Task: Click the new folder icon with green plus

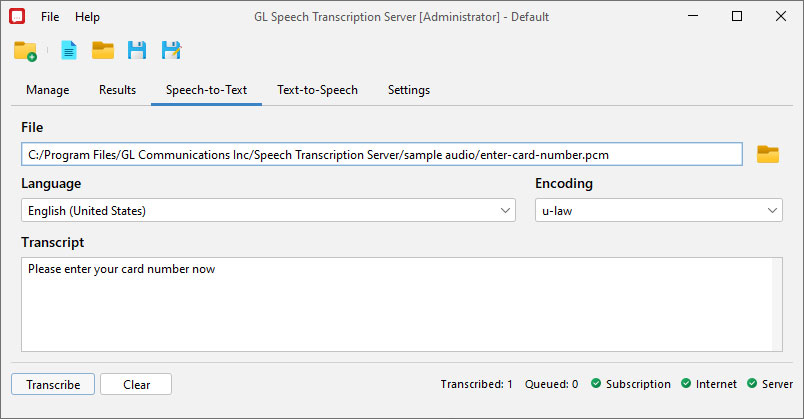Action: (x=25, y=51)
